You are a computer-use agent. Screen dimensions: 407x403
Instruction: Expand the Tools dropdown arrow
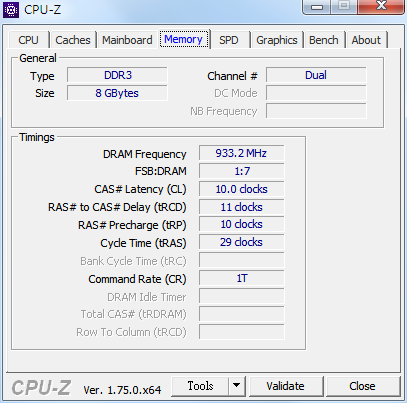coord(237,386)
